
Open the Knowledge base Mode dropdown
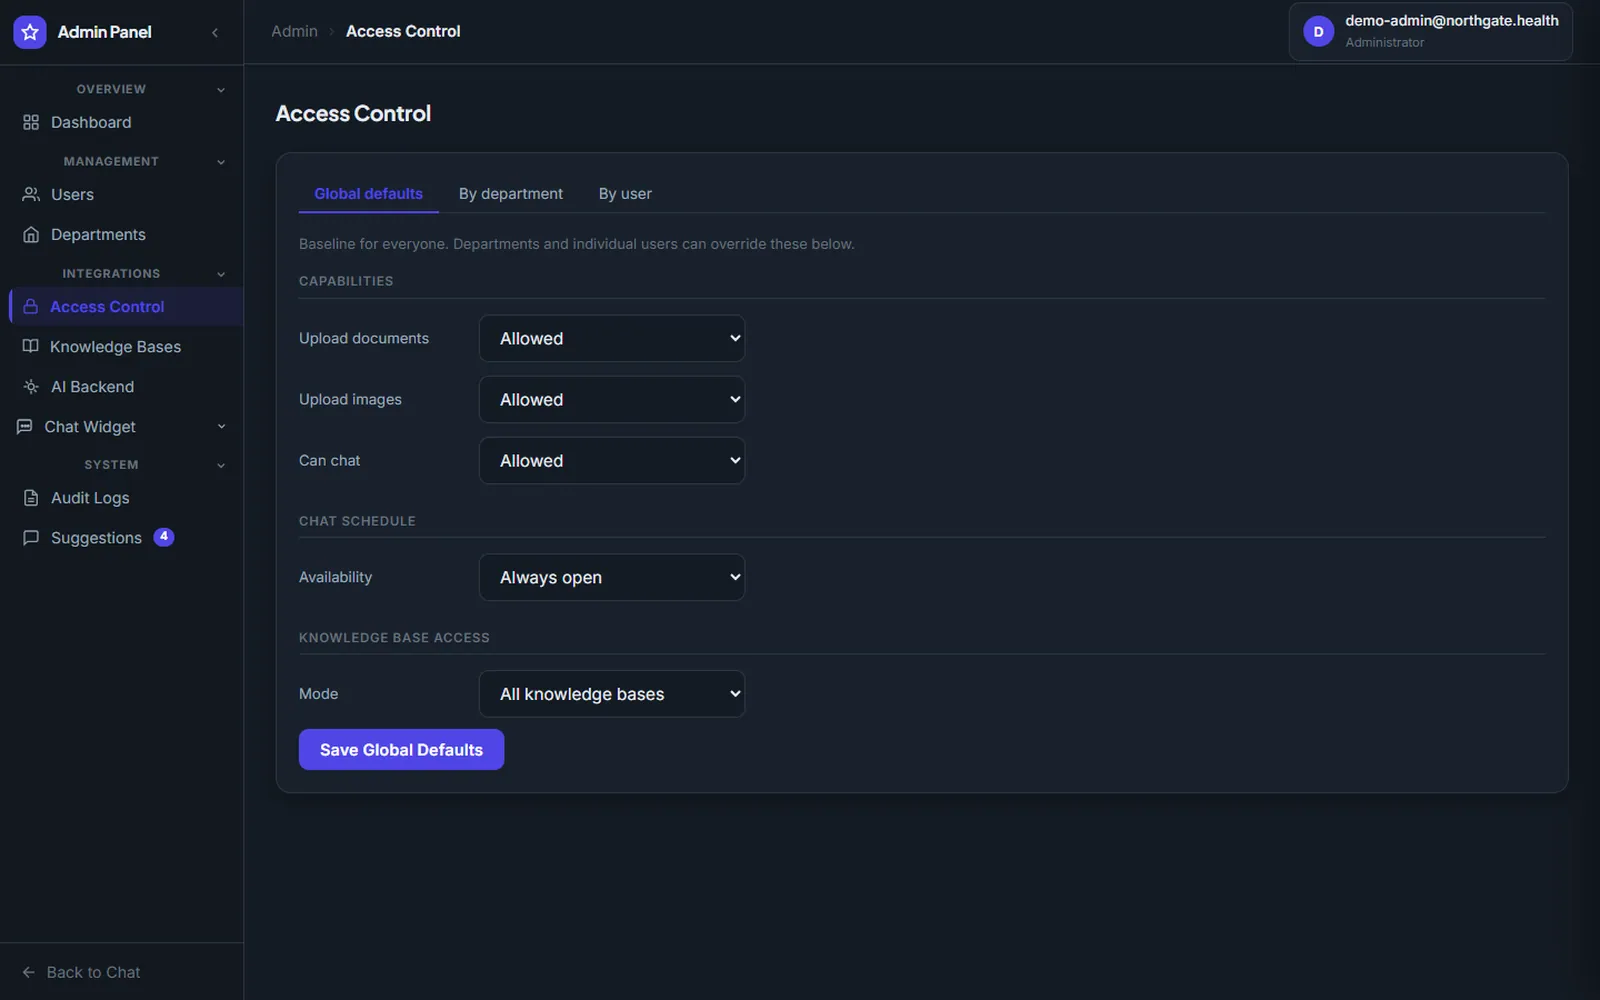(x=612, y=694)
